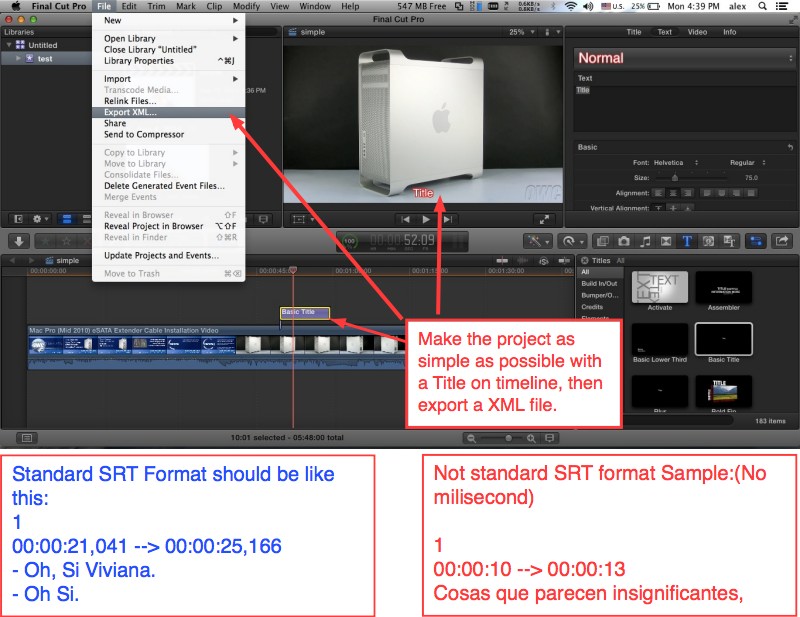Adjust the timeline zoom slider
The height and width of the screenshot is (617, 800).
pos(508,438)
